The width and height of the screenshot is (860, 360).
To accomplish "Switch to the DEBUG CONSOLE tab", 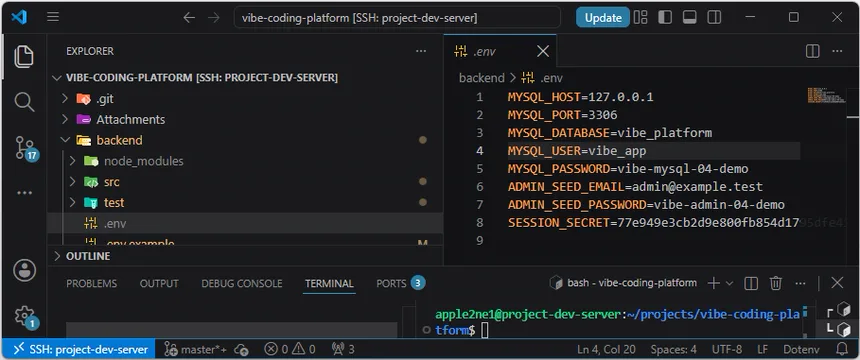I will pyautogui.click(x=242, y=283).
